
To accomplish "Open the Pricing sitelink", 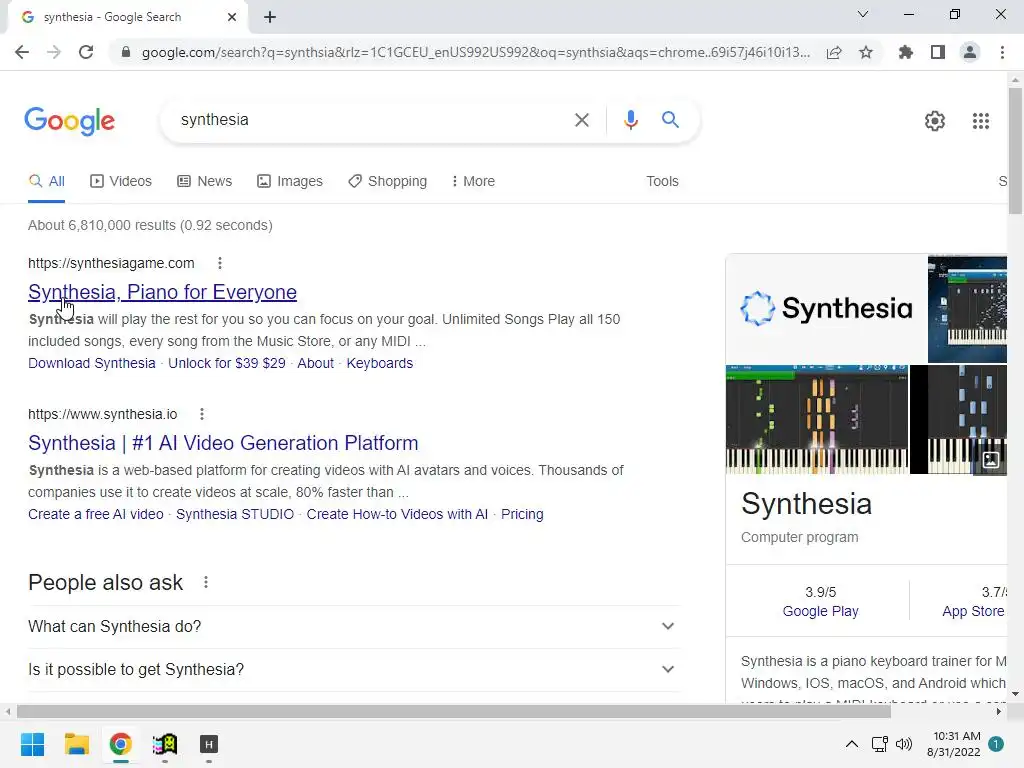I will tap(522, 514).
